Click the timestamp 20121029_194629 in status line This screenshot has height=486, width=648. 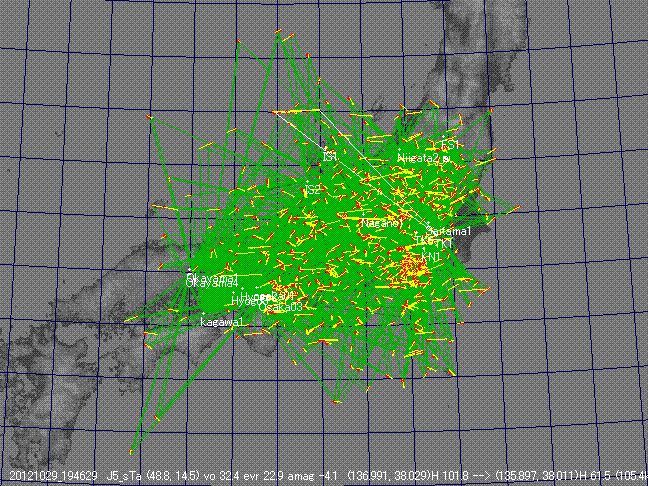coord(53,475)
